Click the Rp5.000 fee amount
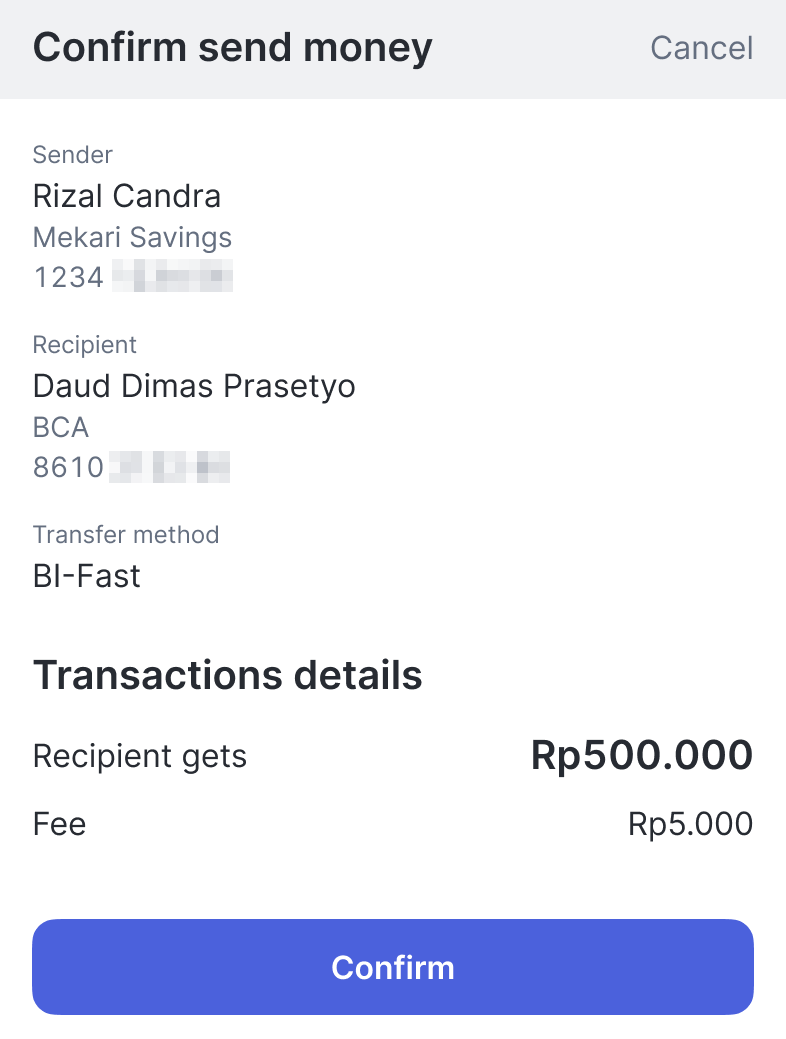This screenshot has width=786, height=1039. point(690,825)
